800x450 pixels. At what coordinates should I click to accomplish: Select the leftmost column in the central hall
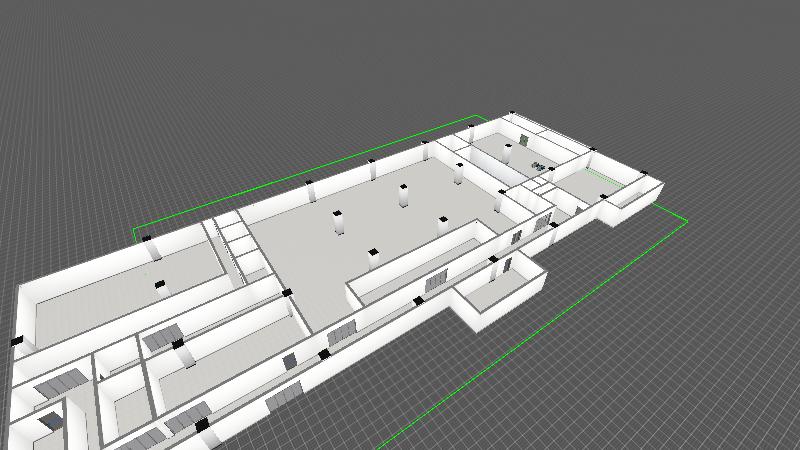(x=339, y=222)
